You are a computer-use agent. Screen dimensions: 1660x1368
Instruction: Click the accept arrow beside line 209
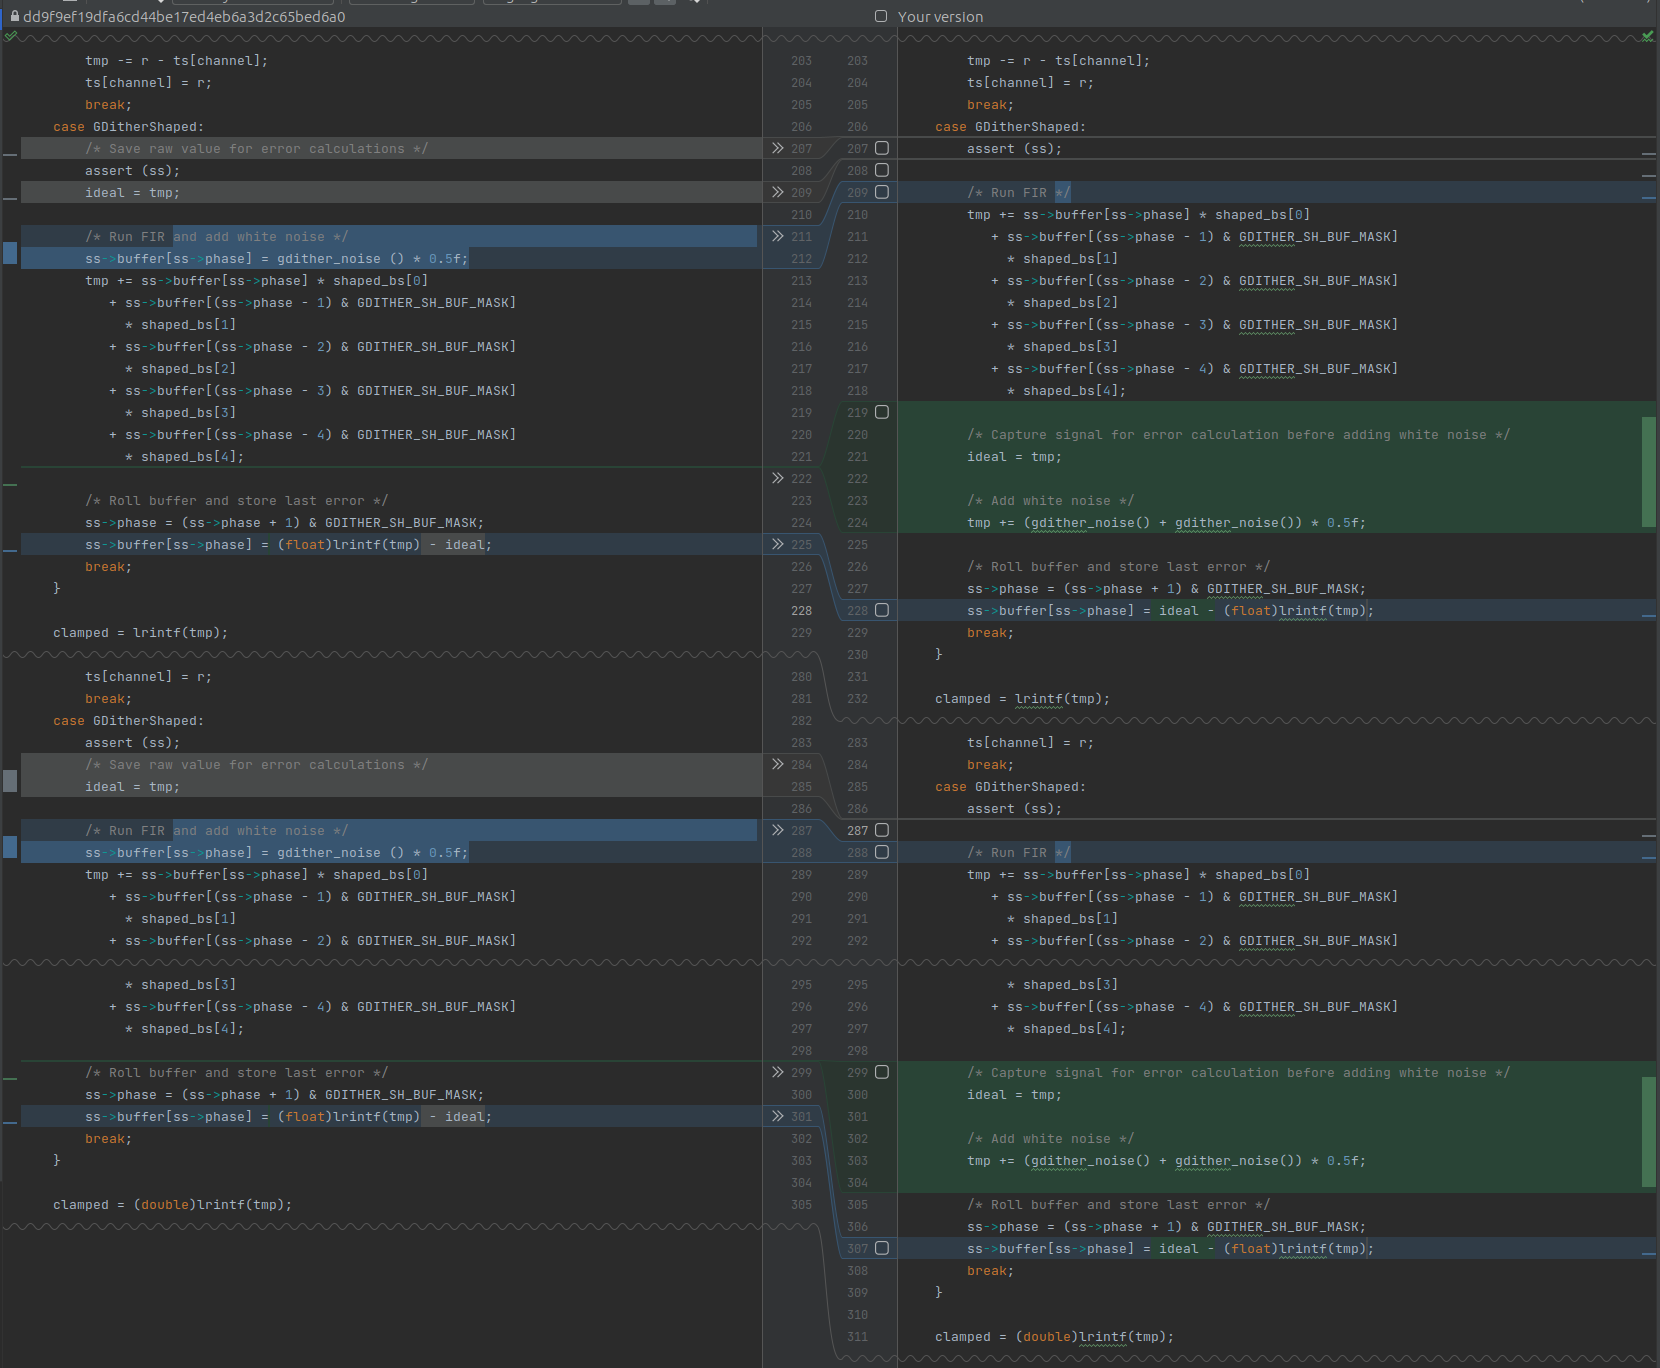[x=778, y=192]
